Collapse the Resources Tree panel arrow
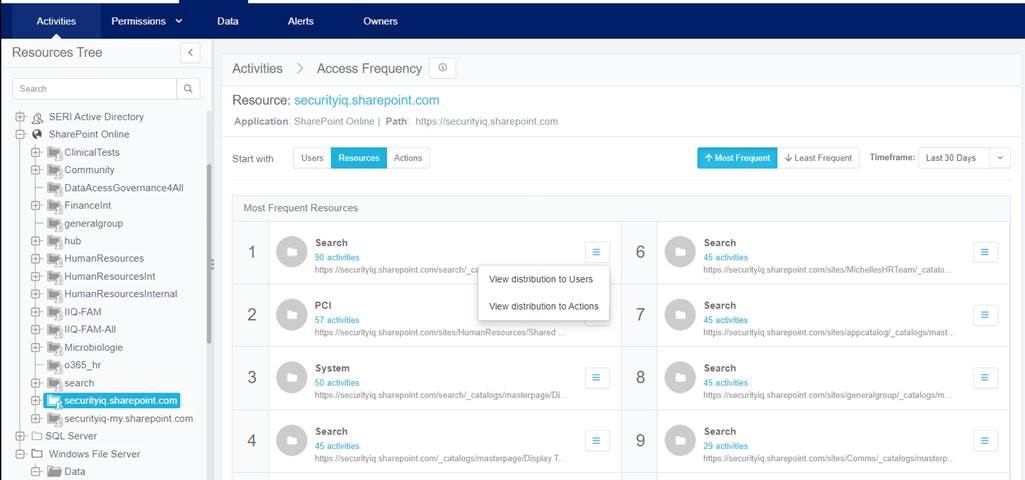The height and width of the screenshot is (480, 1025). (x=190, y=53)
